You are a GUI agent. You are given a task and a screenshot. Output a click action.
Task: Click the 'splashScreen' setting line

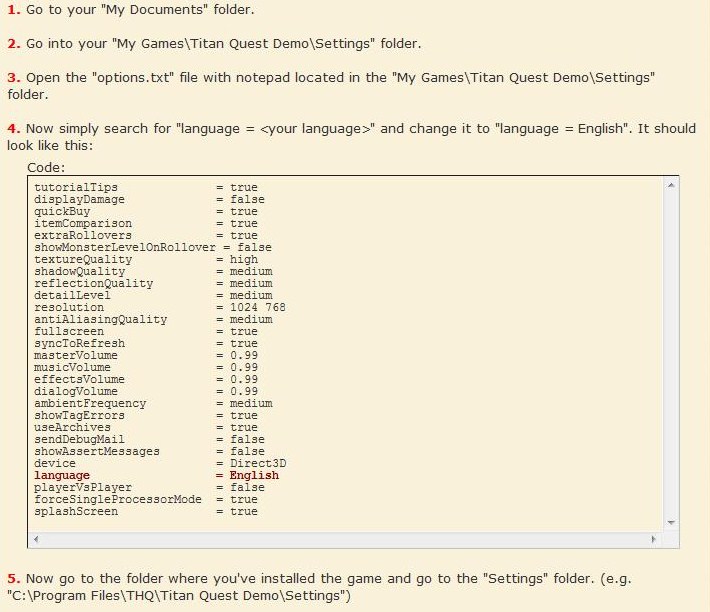(146, 512)
